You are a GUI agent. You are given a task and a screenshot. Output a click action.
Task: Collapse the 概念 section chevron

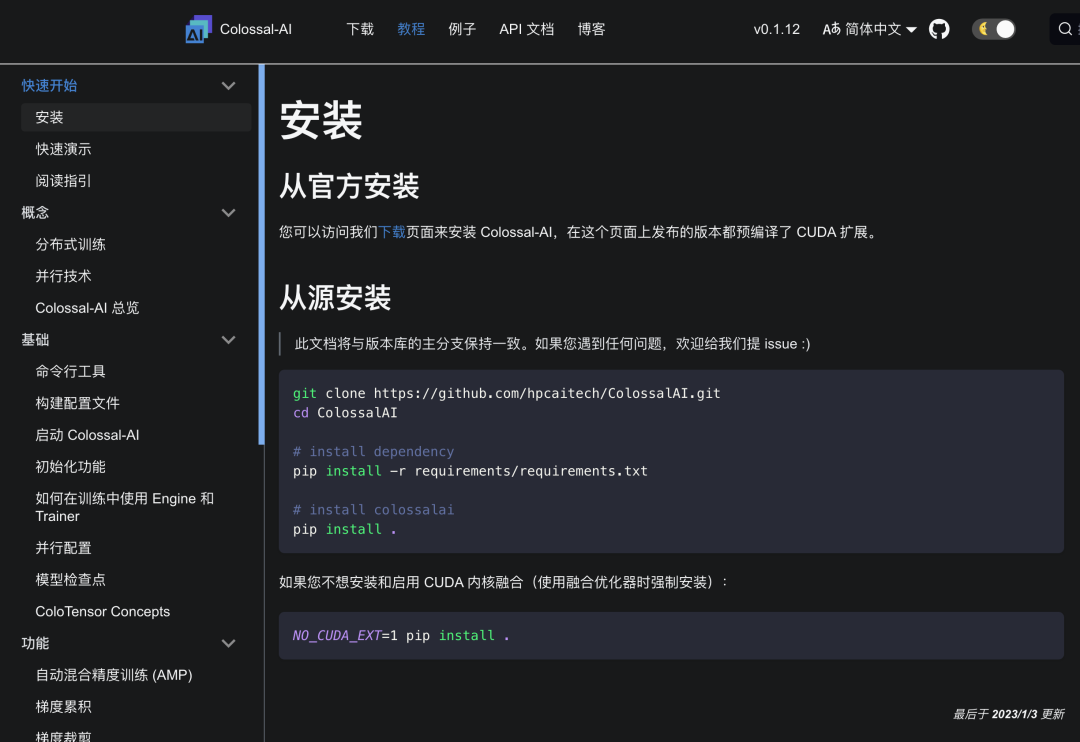229,213
